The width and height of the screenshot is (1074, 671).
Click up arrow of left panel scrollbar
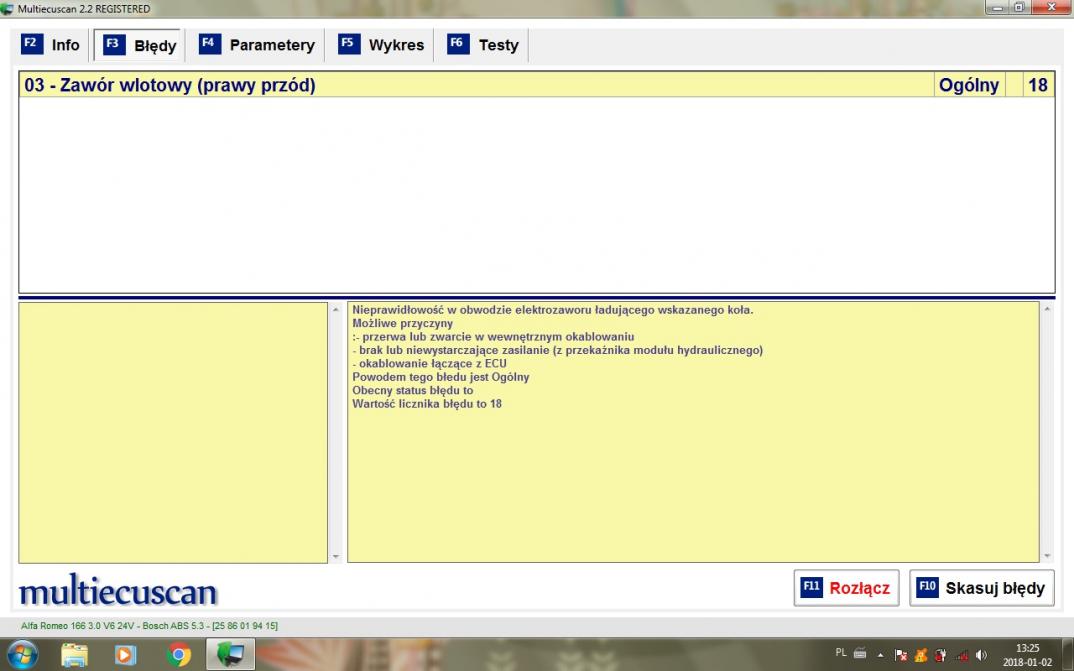click(336, 310)
